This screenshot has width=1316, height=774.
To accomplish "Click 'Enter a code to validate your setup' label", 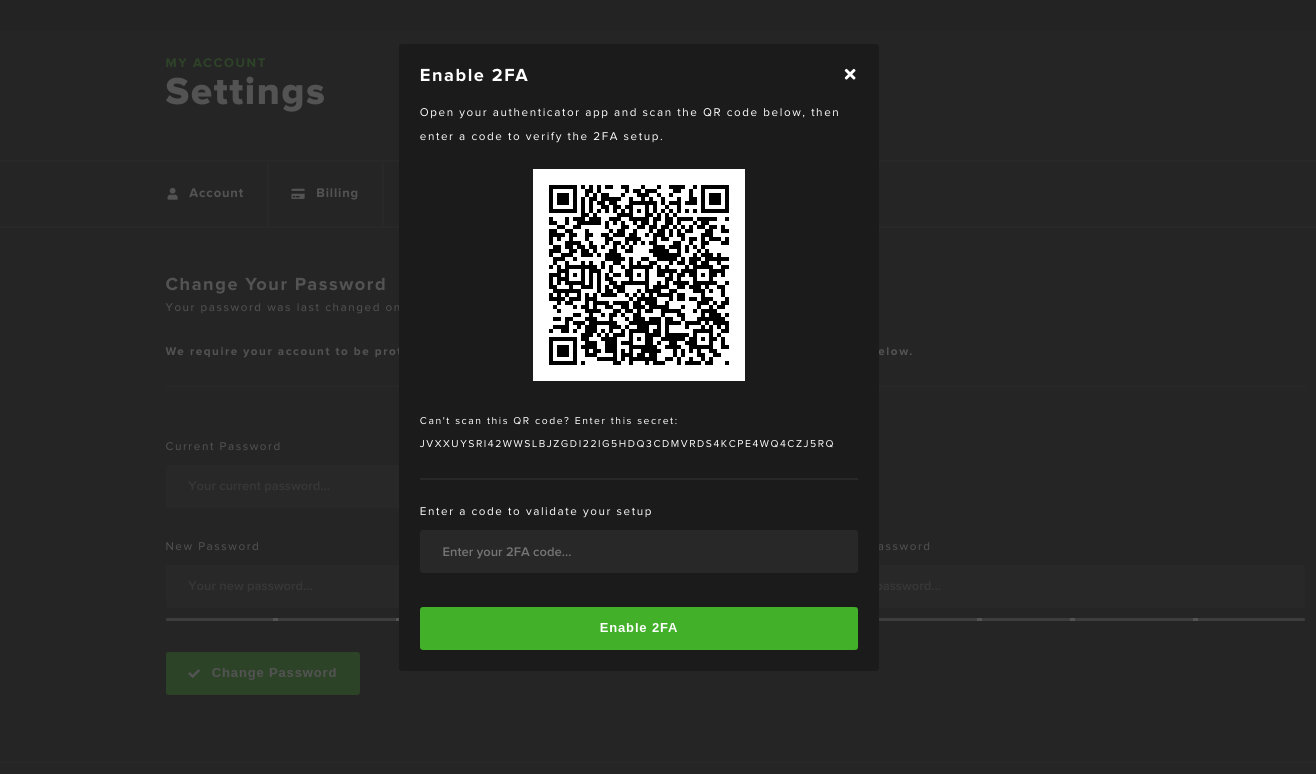I will pyautogui.click(x=536, y=511).
